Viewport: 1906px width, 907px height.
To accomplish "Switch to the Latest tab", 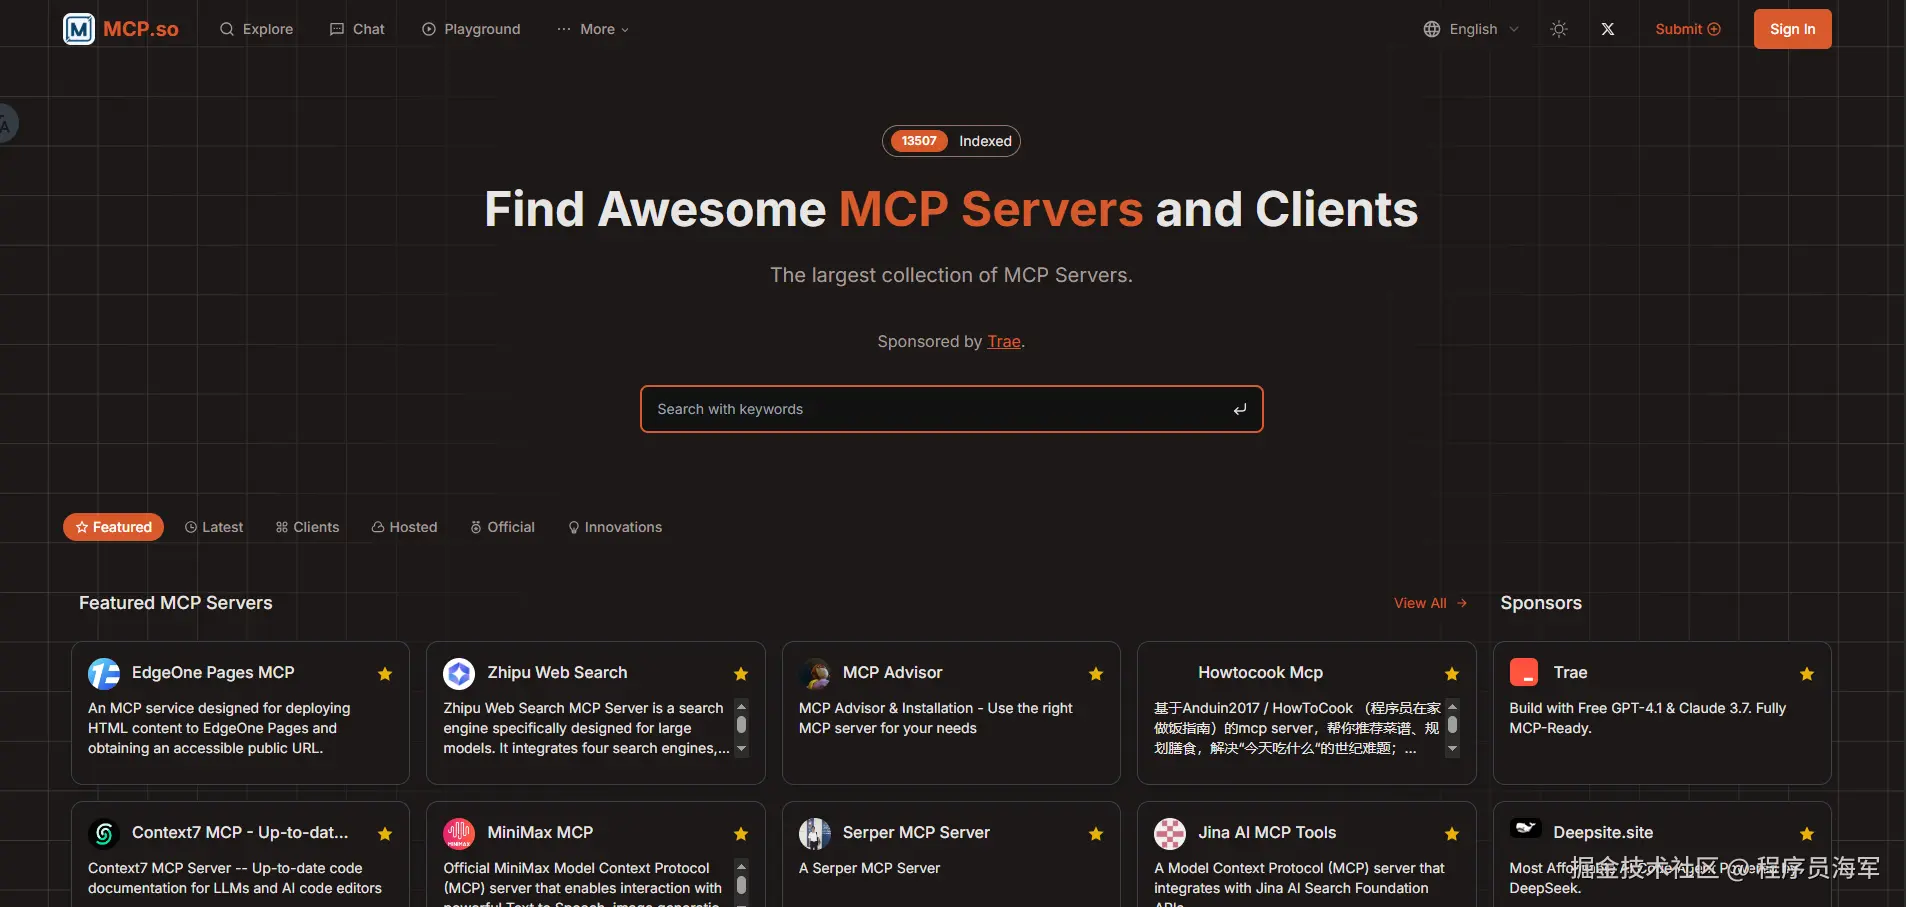I will click(x=214, y=527).
